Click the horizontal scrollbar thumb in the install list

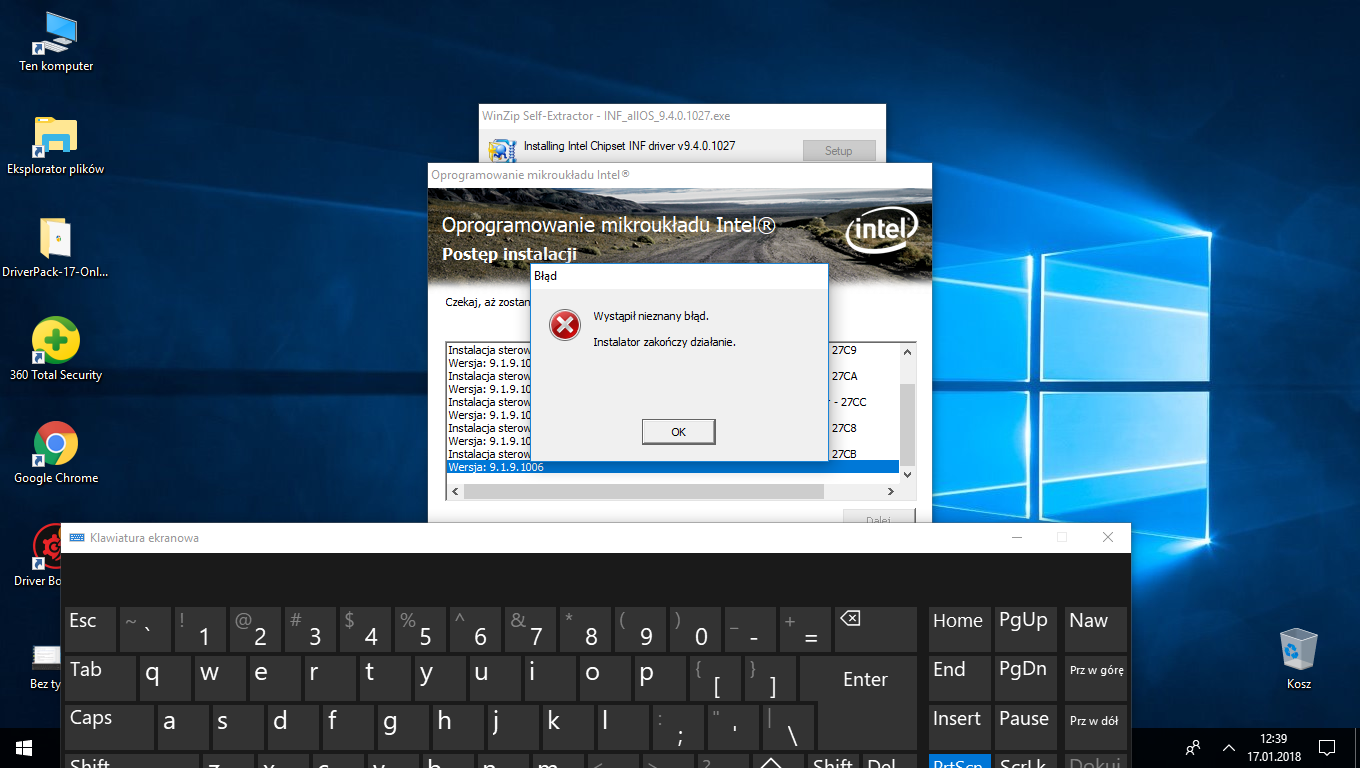(x=643, y=492)
